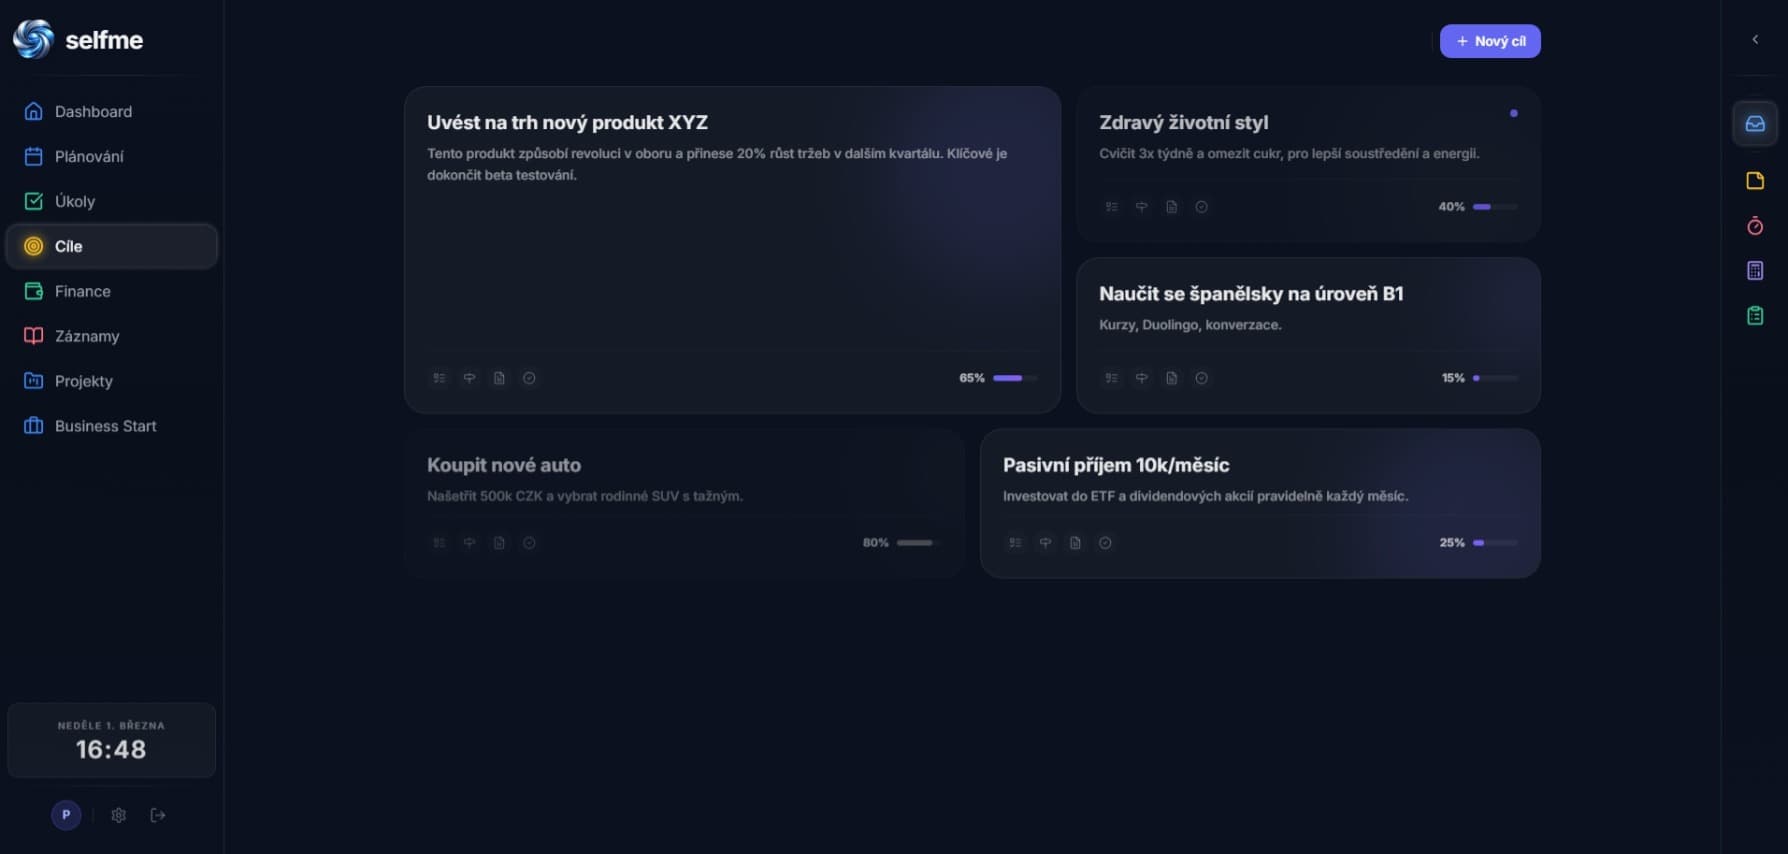Log out using the bottom-left logout icon
This screenshot has width=1788, height=854.
[x=157, y=815]
